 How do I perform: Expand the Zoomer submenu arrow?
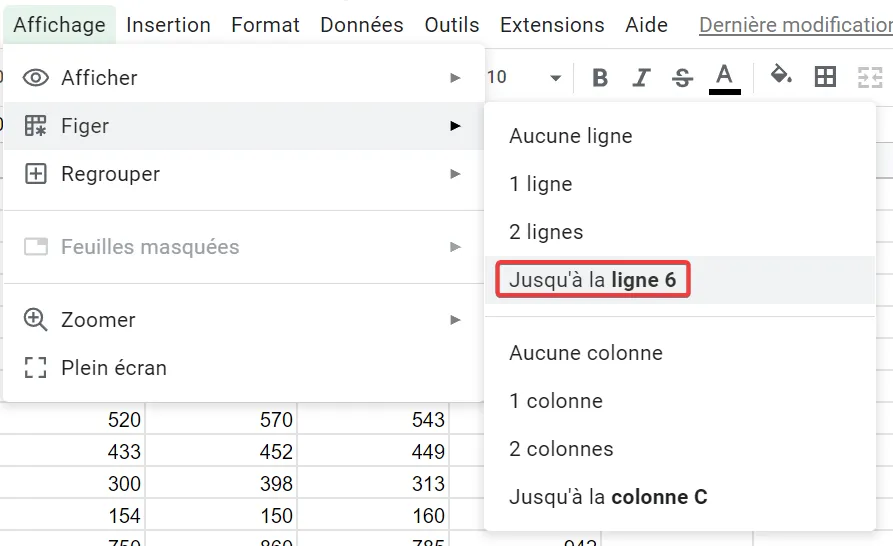(455, 320)
